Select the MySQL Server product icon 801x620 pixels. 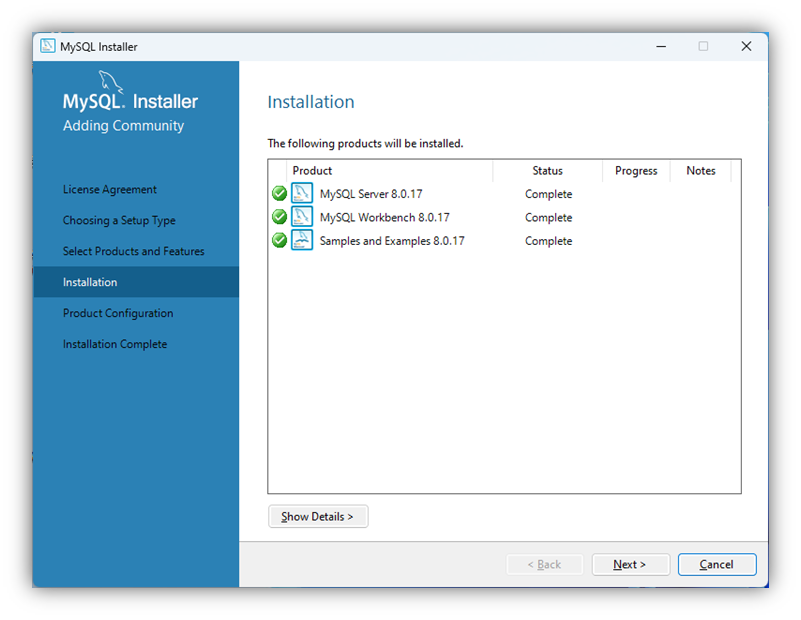pyautogui.click(x=302, y=193)
